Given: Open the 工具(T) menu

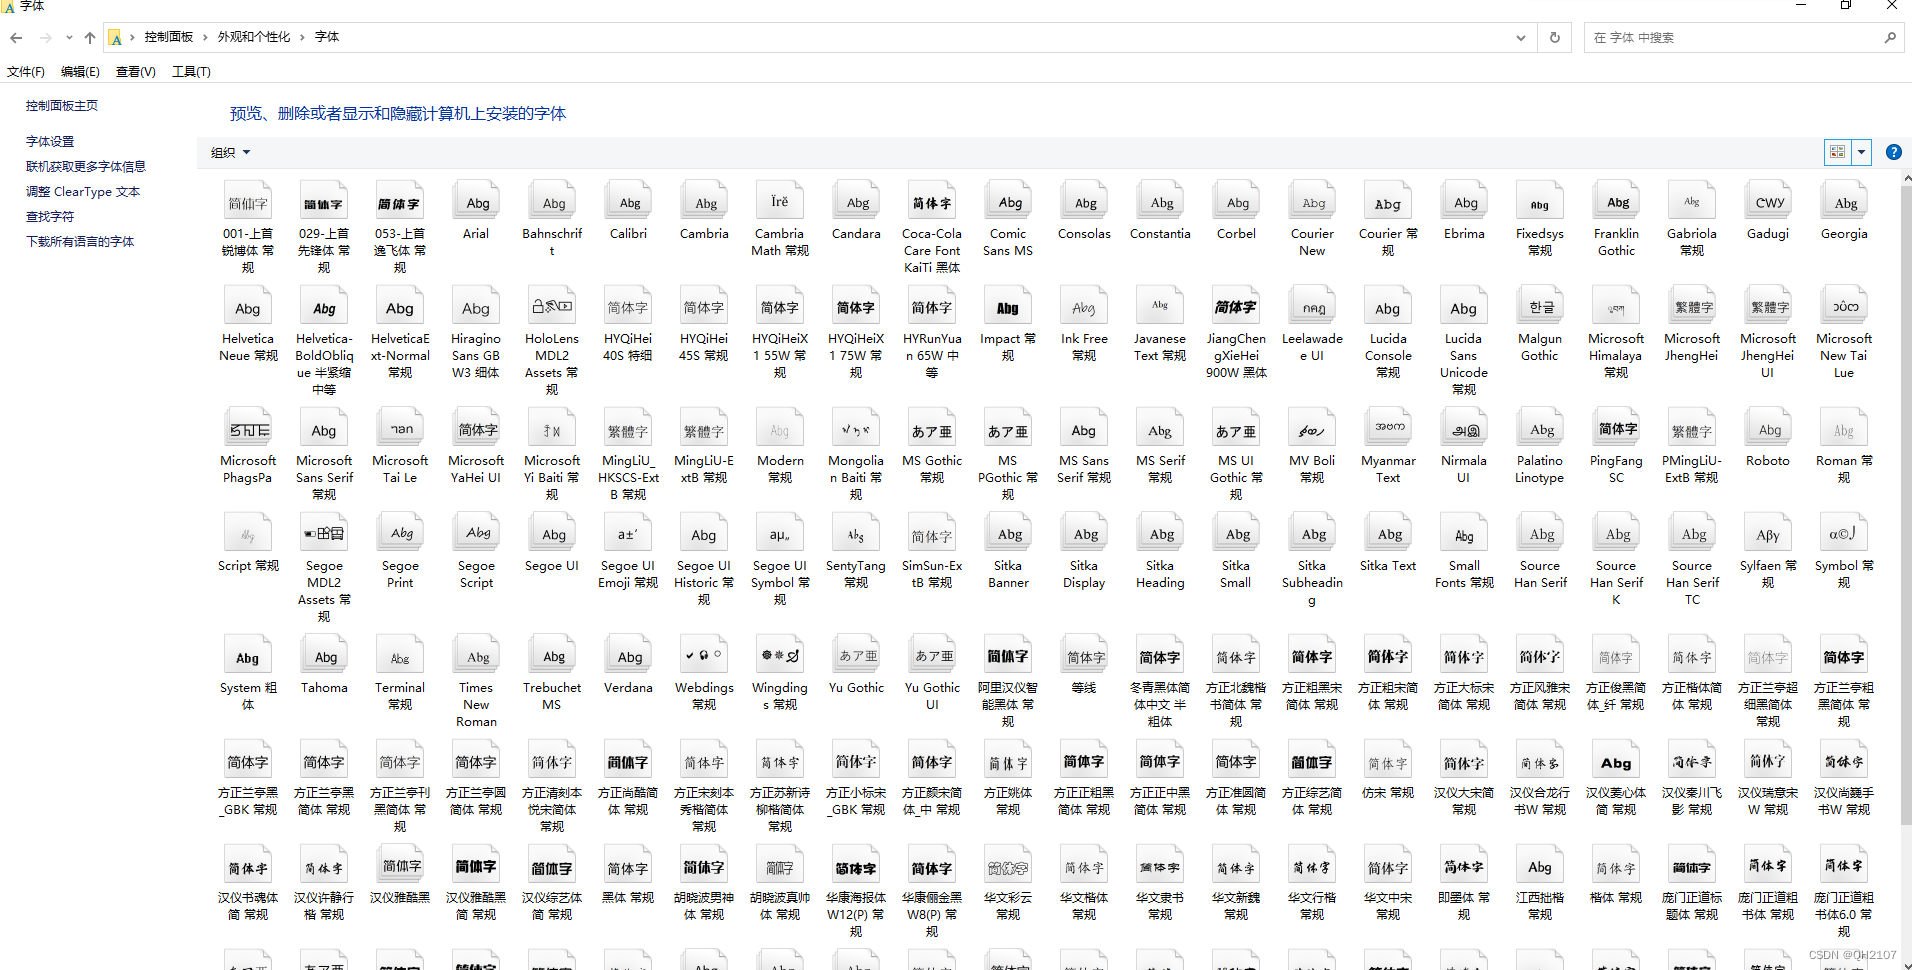Looking at the screenshot, I should [191, 72].
